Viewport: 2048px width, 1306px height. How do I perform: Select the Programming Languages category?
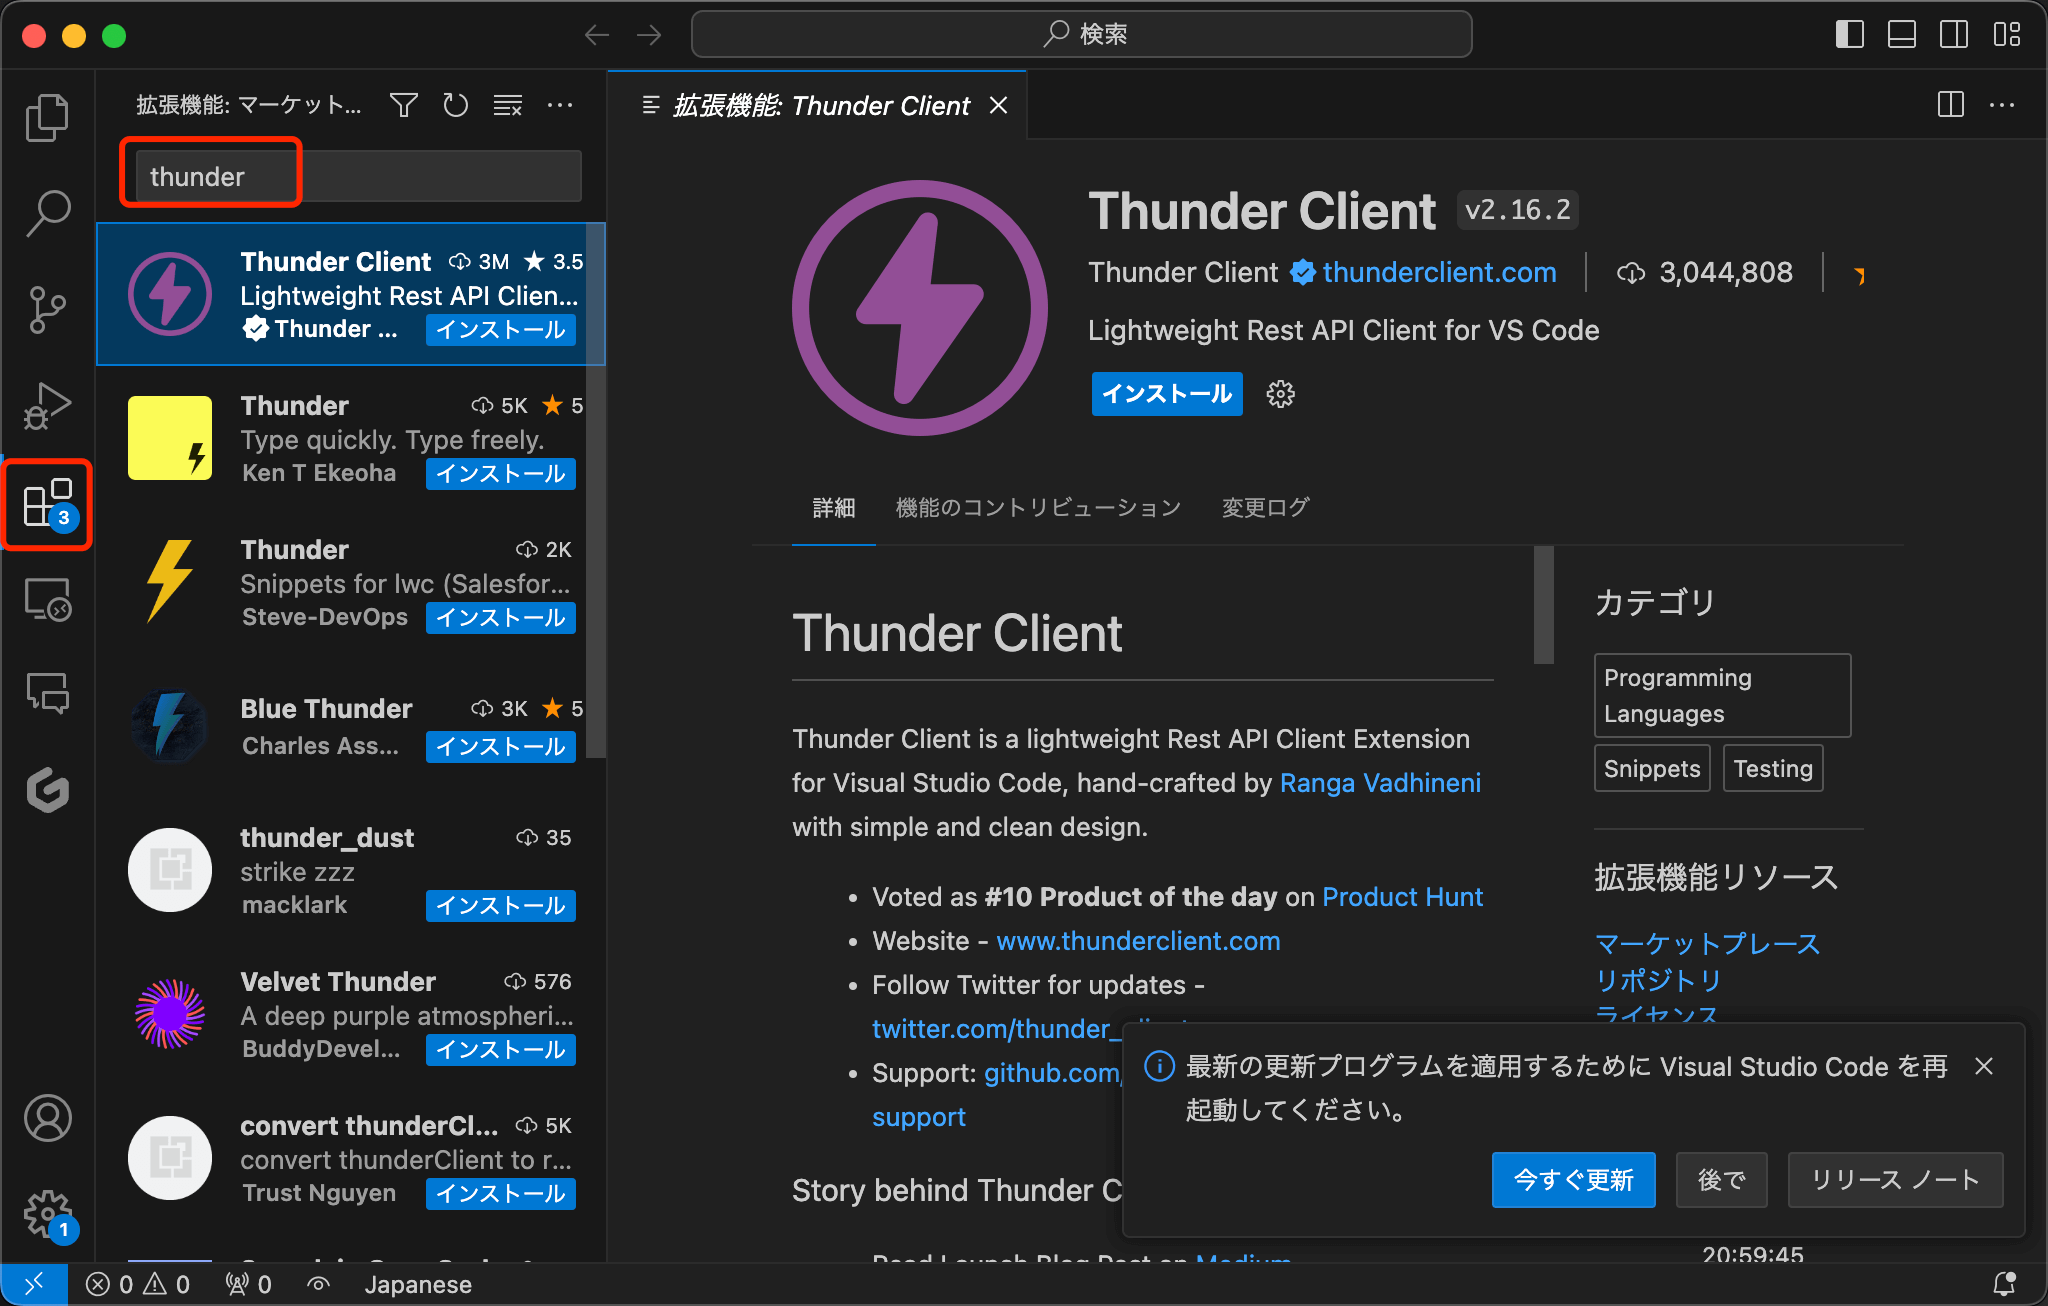pyautogui.click(x=1722, y=696)
